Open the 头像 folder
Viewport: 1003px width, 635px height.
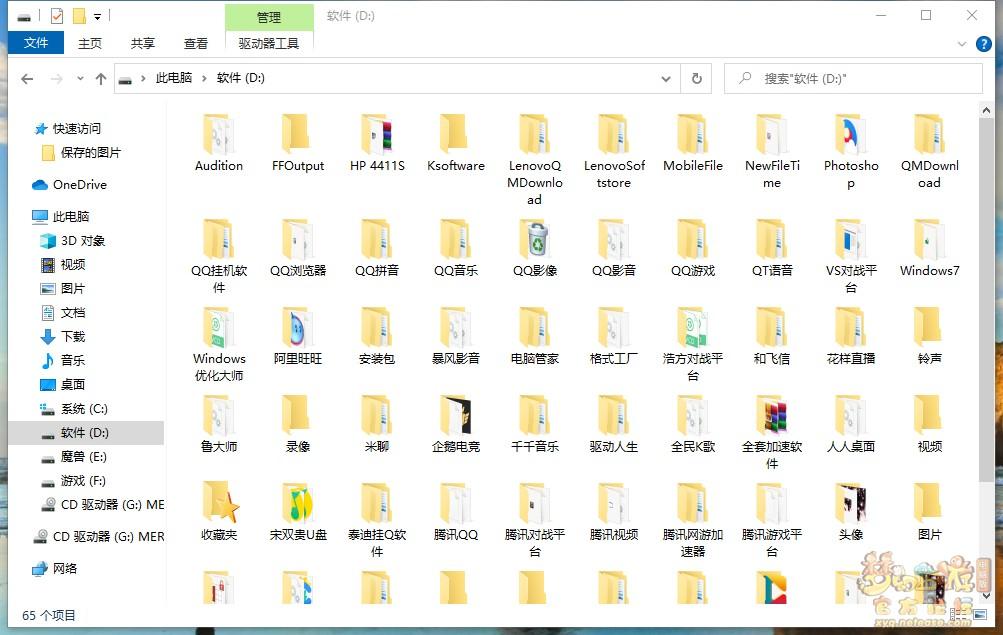[x=851, y=512]
